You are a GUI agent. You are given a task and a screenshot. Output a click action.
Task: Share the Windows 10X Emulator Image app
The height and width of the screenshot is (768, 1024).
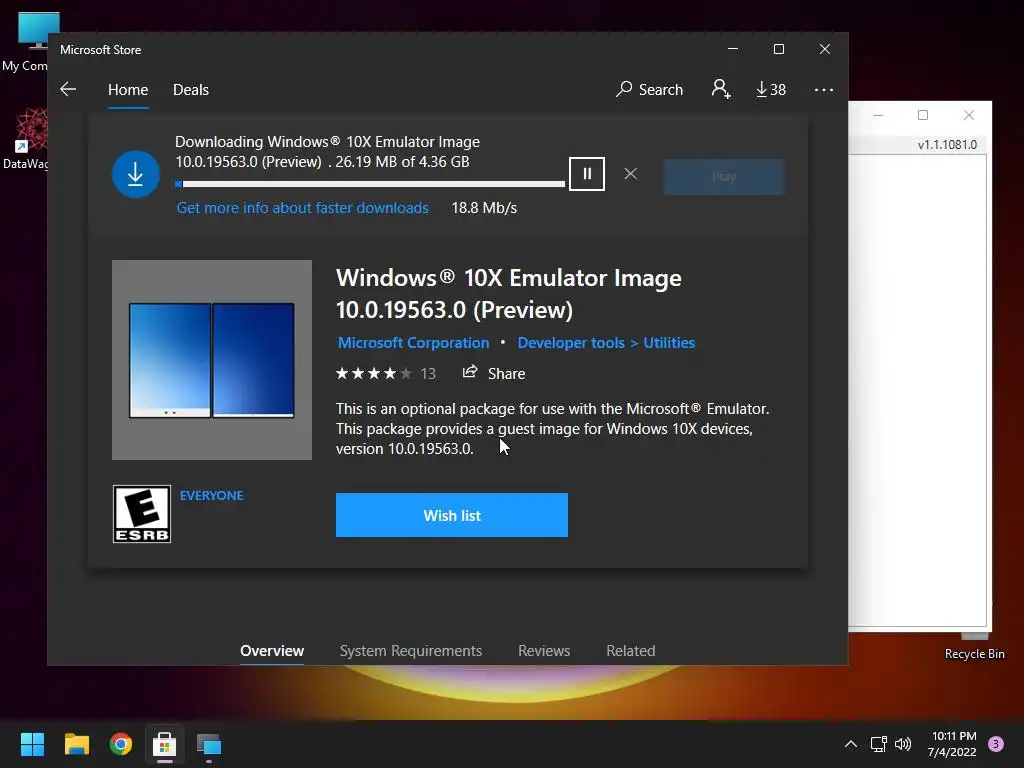pyautogui.click(x=494, y=374)
